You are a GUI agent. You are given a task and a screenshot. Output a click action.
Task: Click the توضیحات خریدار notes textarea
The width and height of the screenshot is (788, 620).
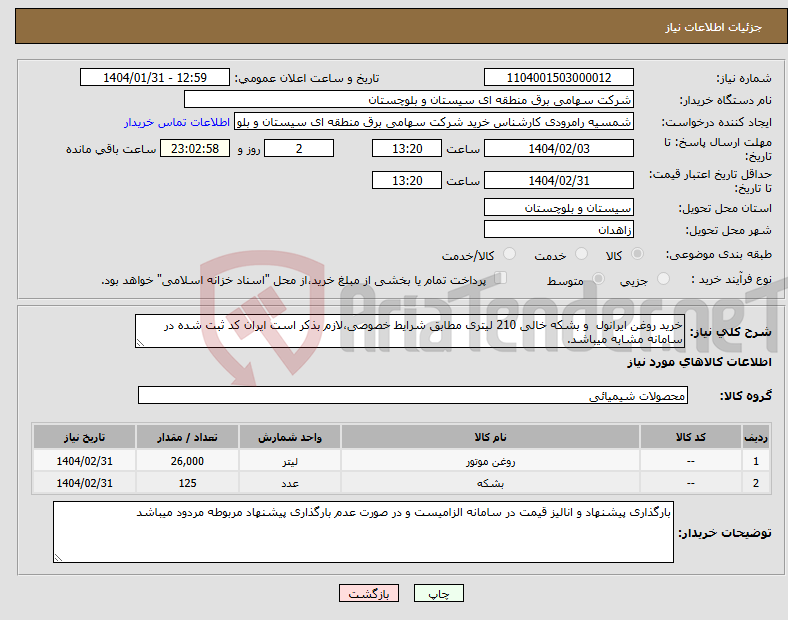(x=363, y=532)
